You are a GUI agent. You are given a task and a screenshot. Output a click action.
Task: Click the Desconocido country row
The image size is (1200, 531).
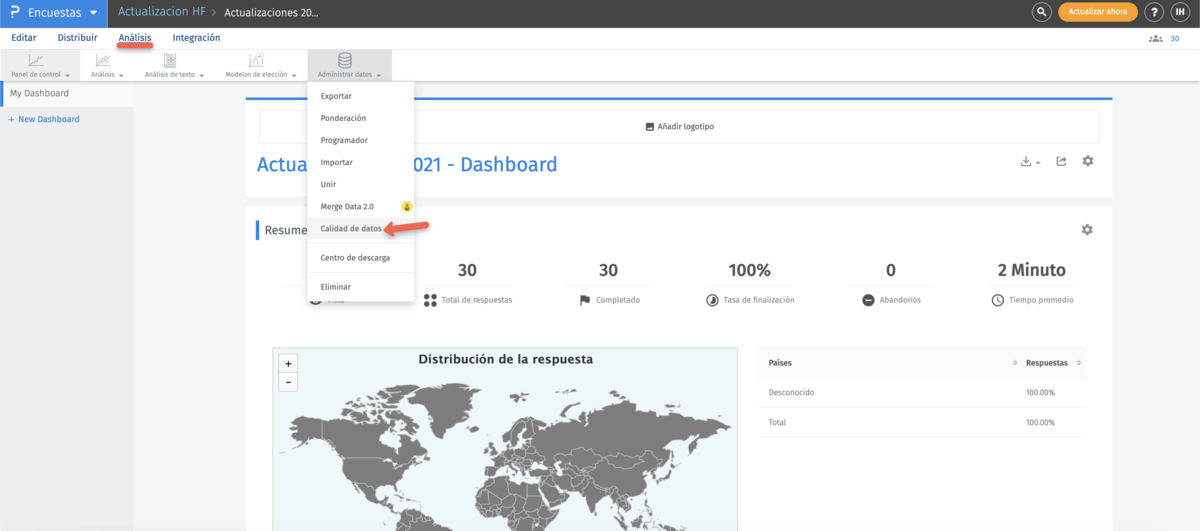pyautogui.click(x=921, y=392)
